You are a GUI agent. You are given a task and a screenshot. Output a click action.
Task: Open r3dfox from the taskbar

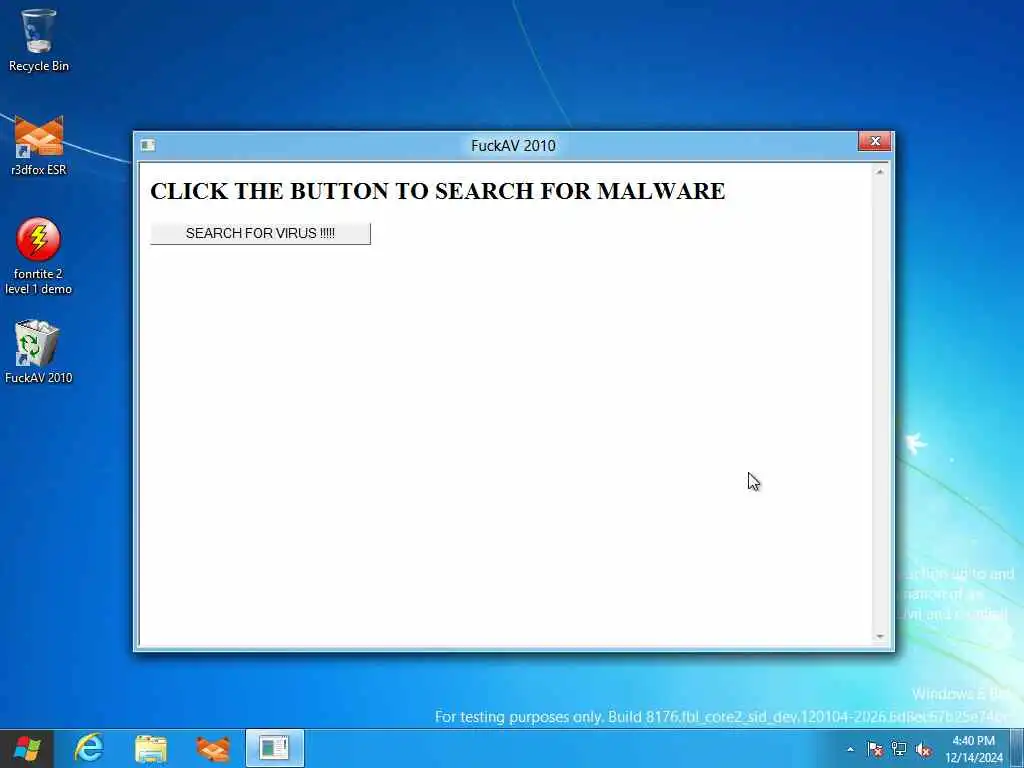click(x=213, y=748)
